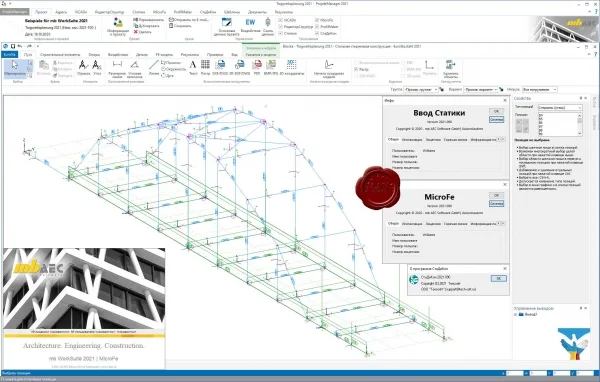Click OK in Ввод Статики dialog
600x382 pixels.
pos(496,111)
